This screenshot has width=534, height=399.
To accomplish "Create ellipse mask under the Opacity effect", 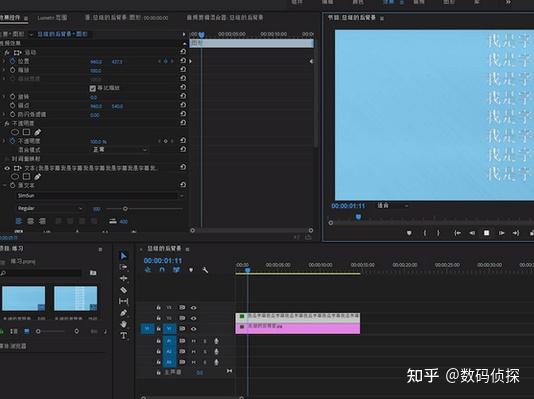I will pyautogui.click(x=15, y=132).
